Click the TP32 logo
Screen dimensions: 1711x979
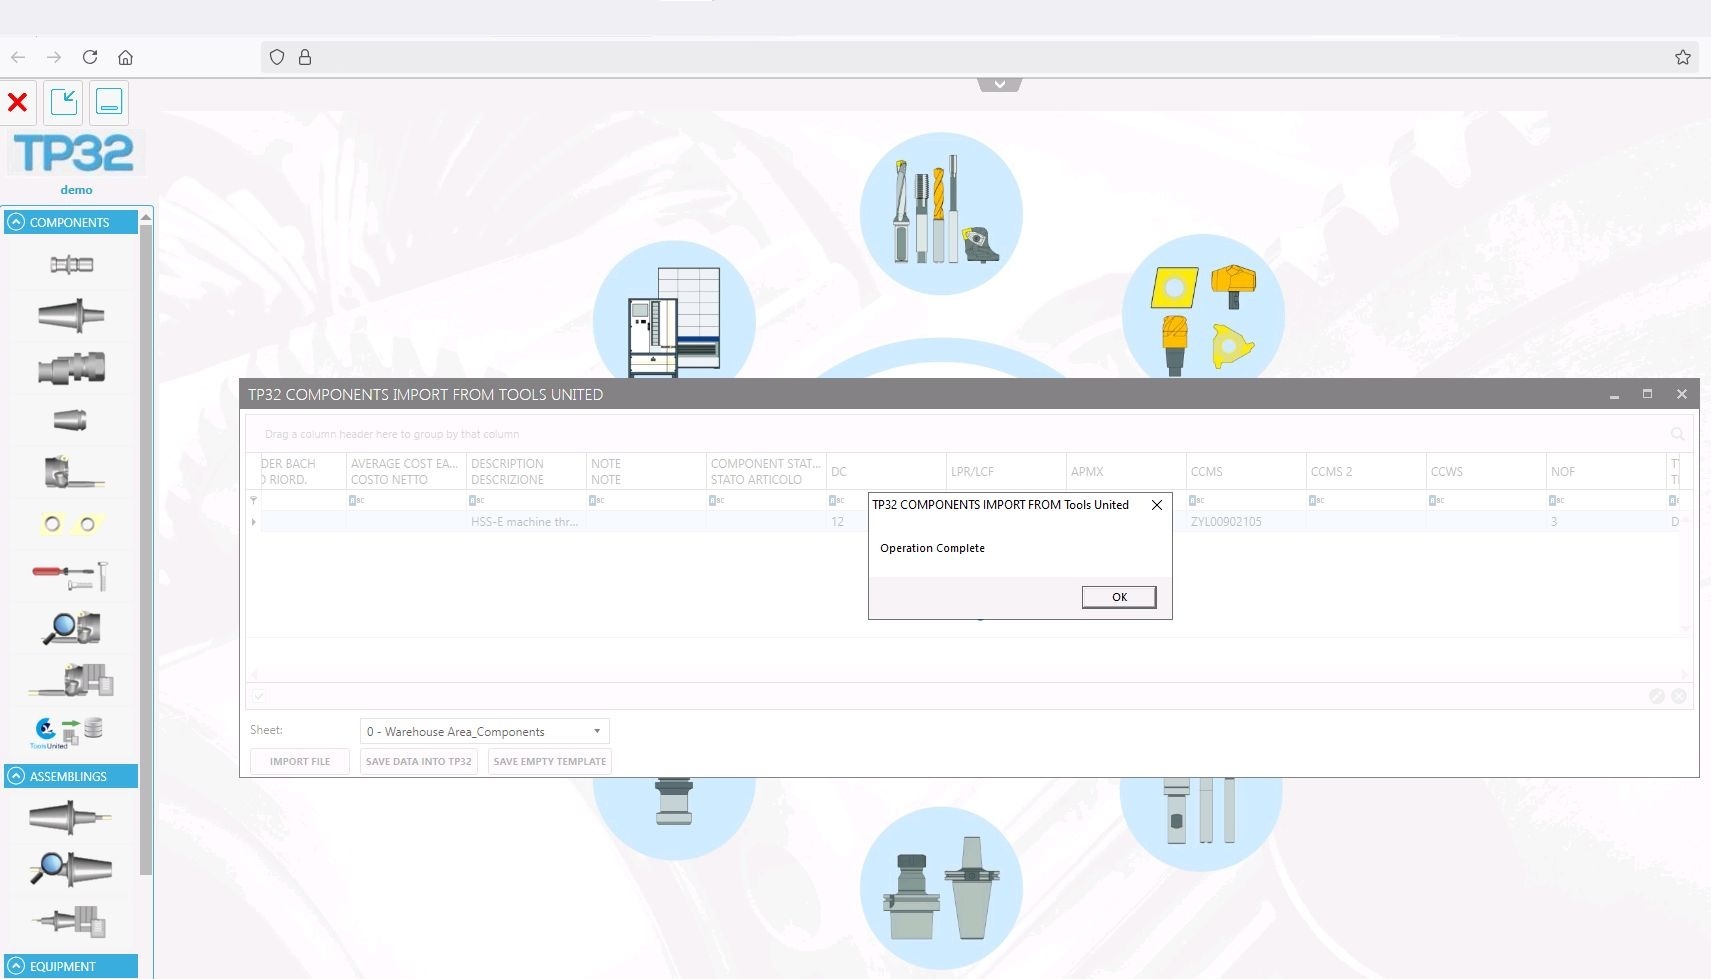point(74,154)
